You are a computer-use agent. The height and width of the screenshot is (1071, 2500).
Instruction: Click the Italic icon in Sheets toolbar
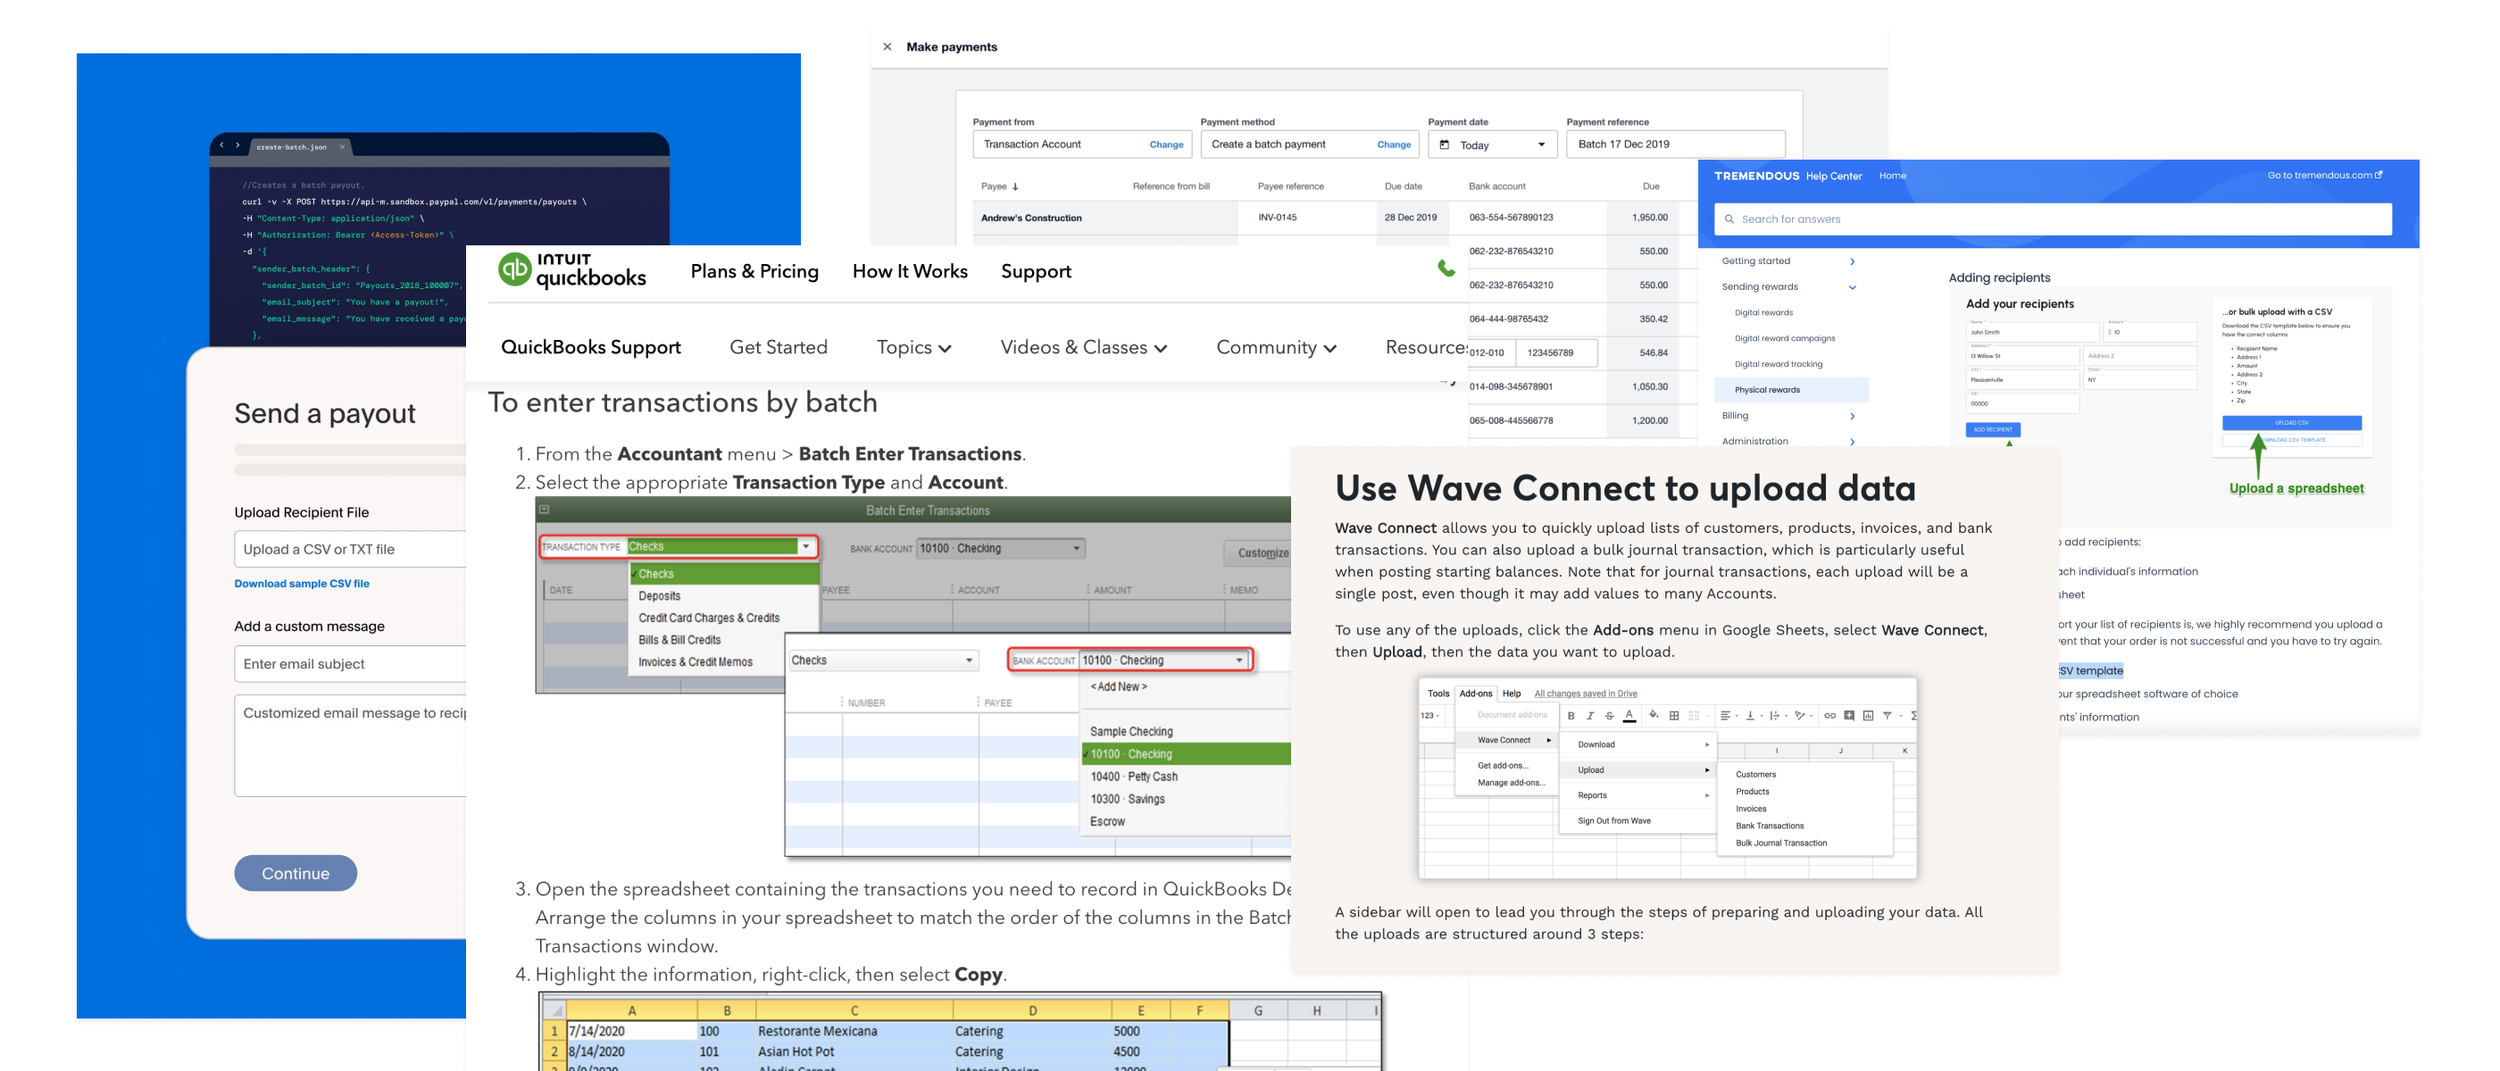click(1590, 716)
